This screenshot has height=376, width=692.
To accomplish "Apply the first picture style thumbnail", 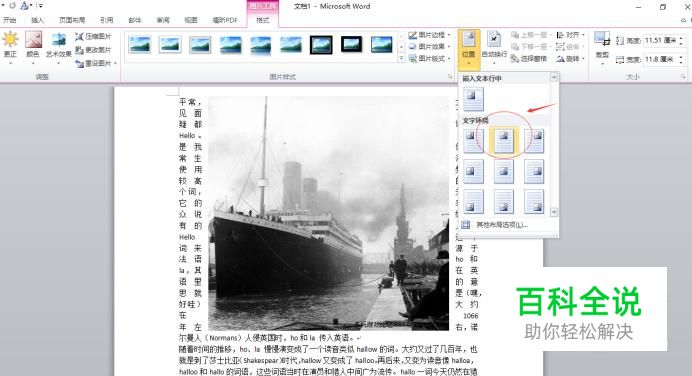I will coord(140,45).
